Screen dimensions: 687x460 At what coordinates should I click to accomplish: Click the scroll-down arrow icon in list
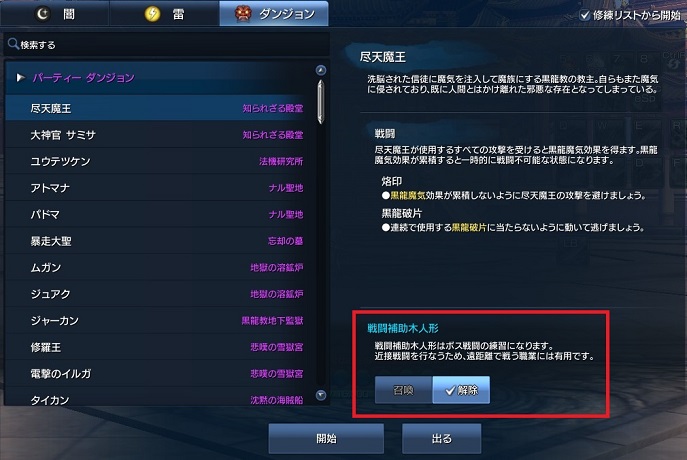coord(321,395)
